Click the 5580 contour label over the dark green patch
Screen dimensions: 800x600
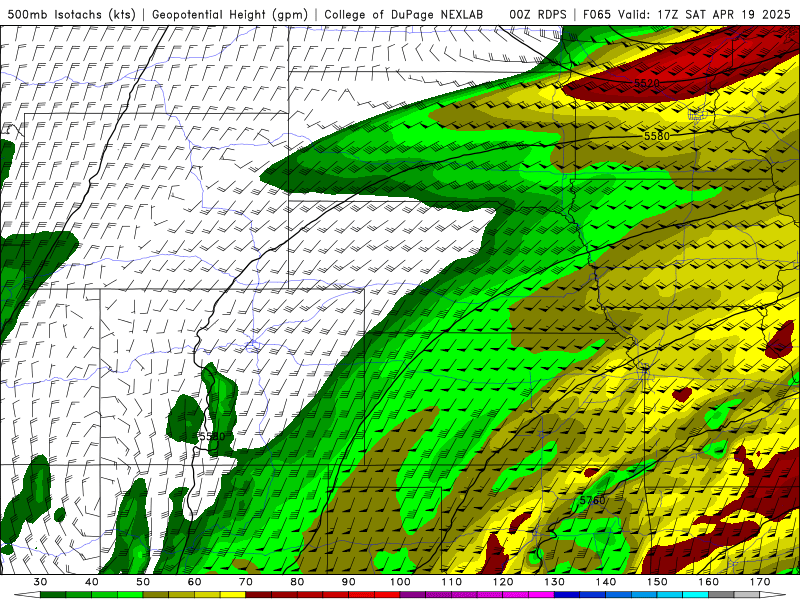point(212,436)
